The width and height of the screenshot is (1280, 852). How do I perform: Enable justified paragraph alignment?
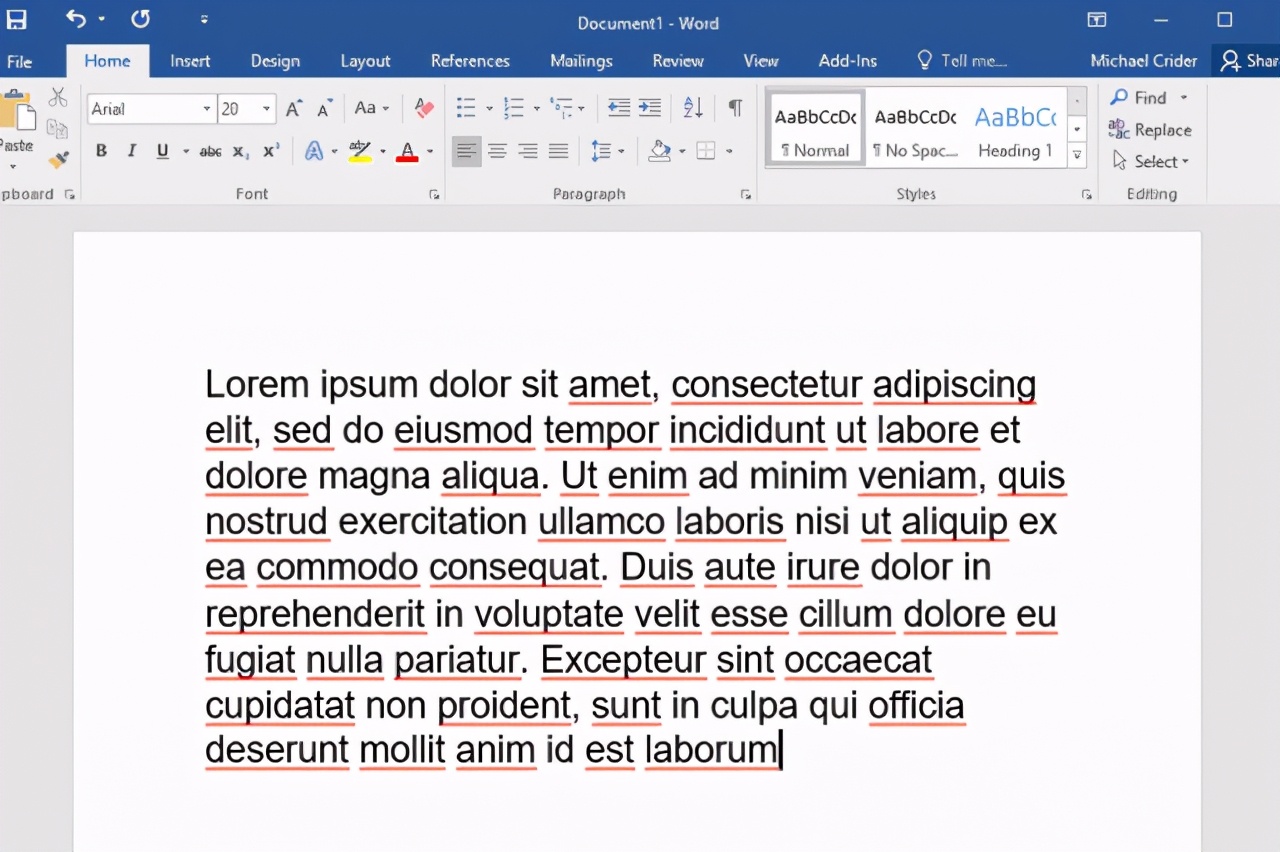(558, 150)
